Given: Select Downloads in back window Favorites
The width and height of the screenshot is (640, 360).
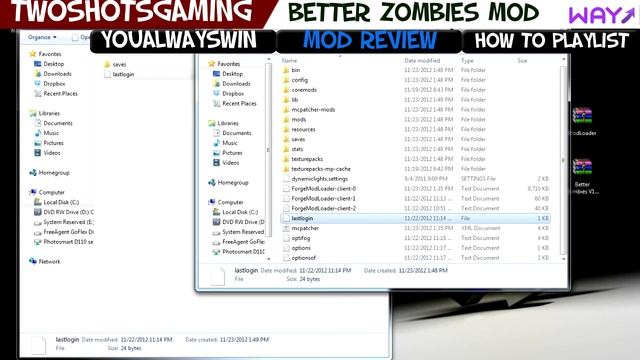Looking at the screenshot, I should [x=57, y=74].
